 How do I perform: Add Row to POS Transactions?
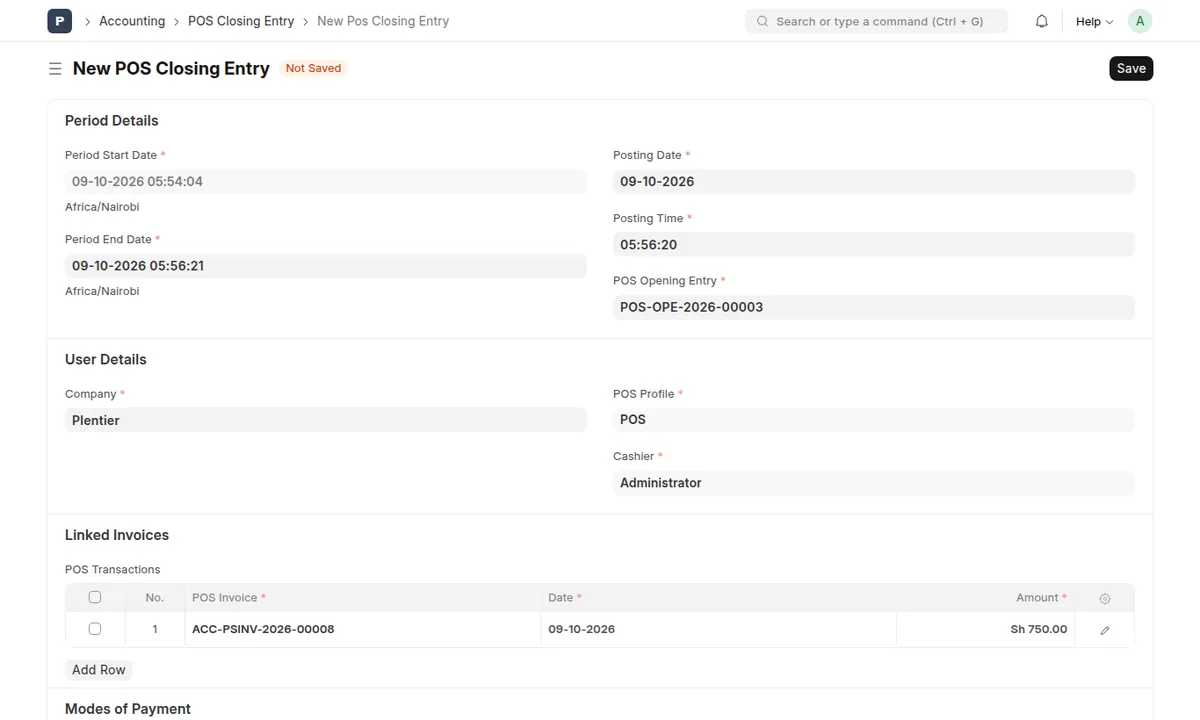pos(99,670)
